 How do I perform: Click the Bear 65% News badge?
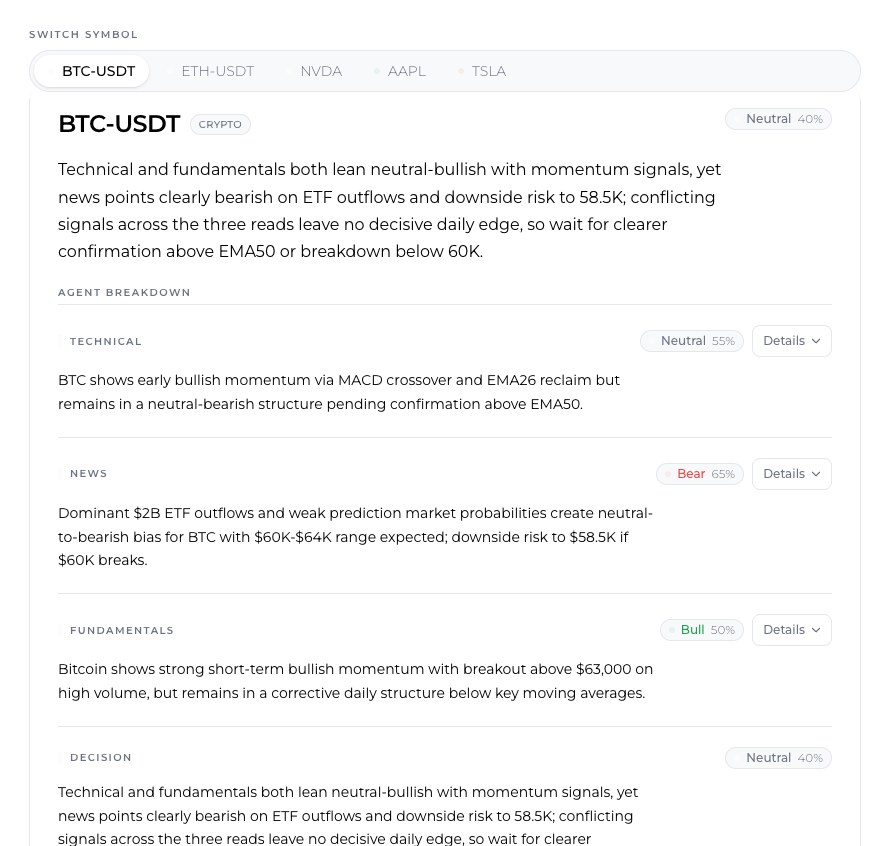point(700,474)
